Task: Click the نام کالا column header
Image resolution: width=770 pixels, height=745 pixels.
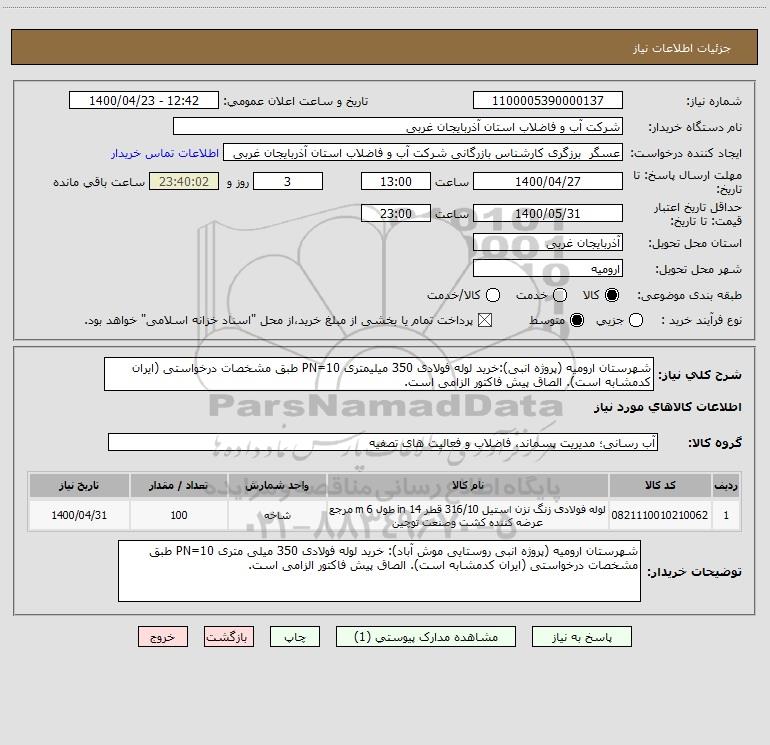Action: [468, 485]
